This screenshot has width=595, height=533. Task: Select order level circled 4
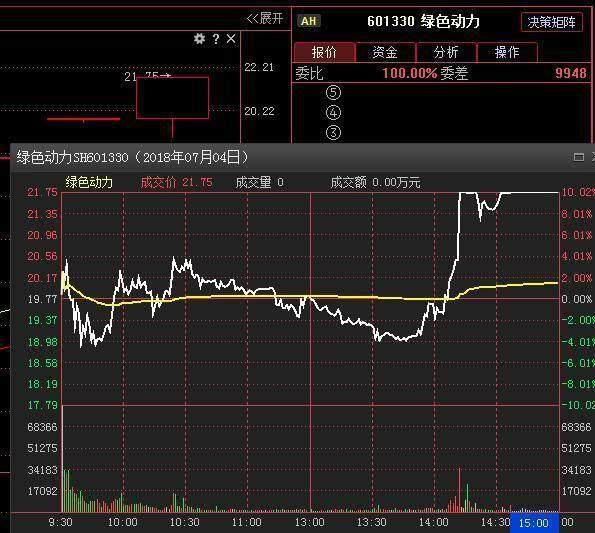point(334,113)
